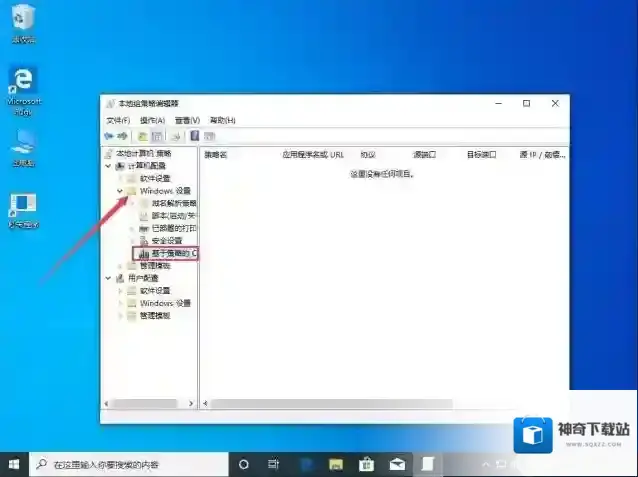Viewport: 638px width, 477px height.
Task: Select 安全设置 in the tree
Action: pyautogui.click(x=166, y=241)
